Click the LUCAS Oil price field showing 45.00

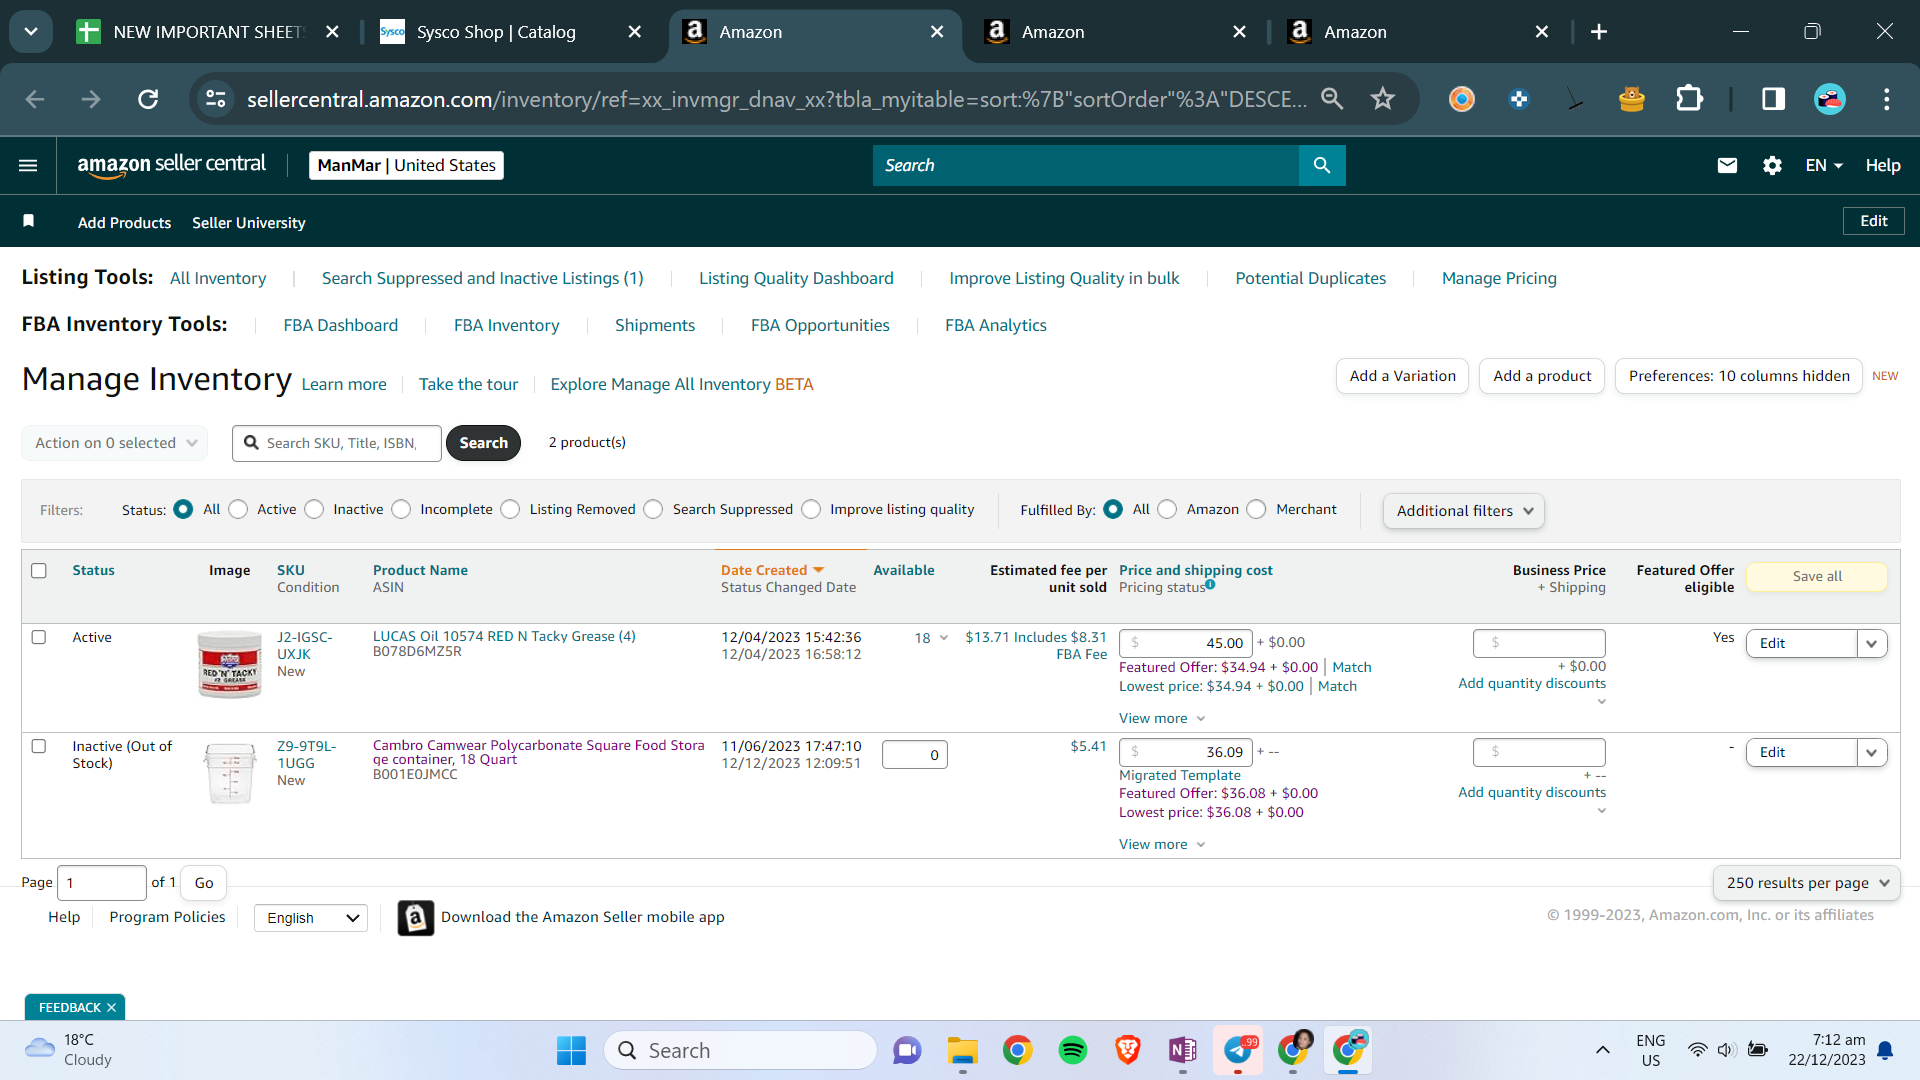coord(1186,643)
